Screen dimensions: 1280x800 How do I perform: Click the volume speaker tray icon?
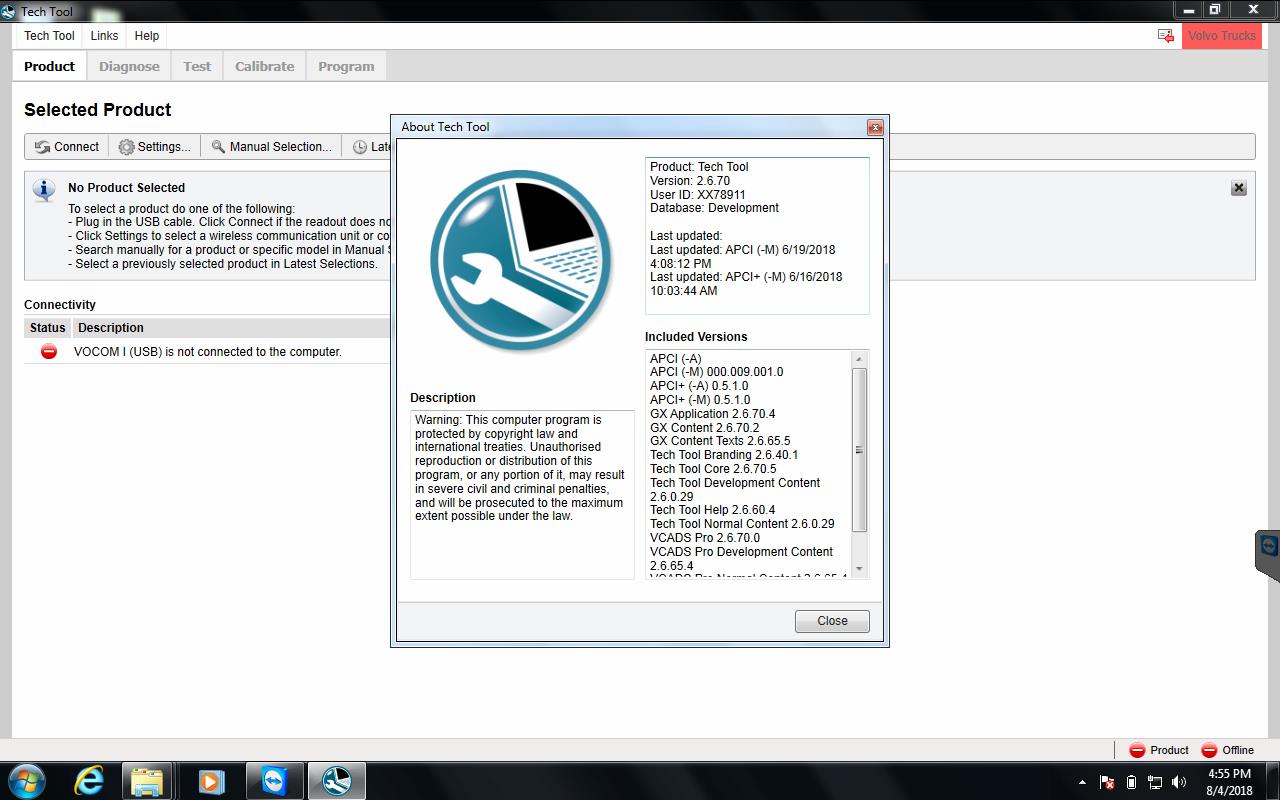1179,782
